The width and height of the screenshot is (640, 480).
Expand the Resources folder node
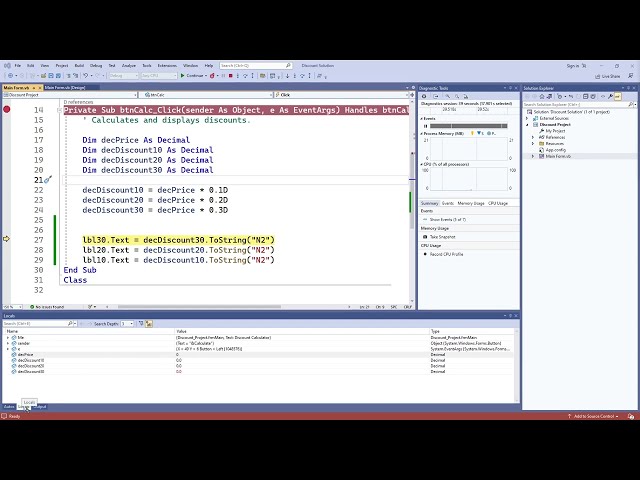pos(533,144)
